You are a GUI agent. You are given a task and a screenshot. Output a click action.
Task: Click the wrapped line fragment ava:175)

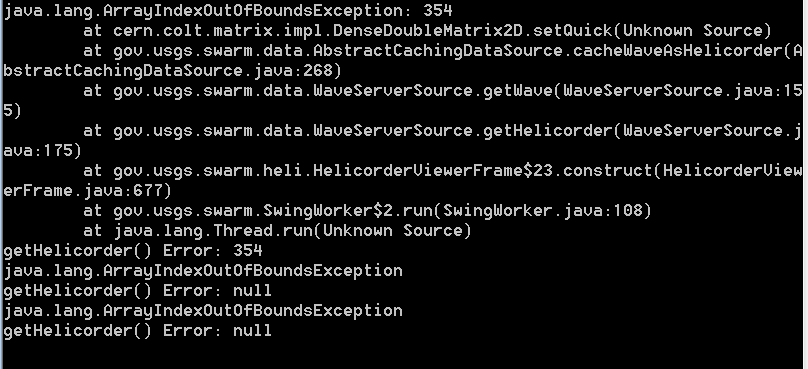point(43,150)
